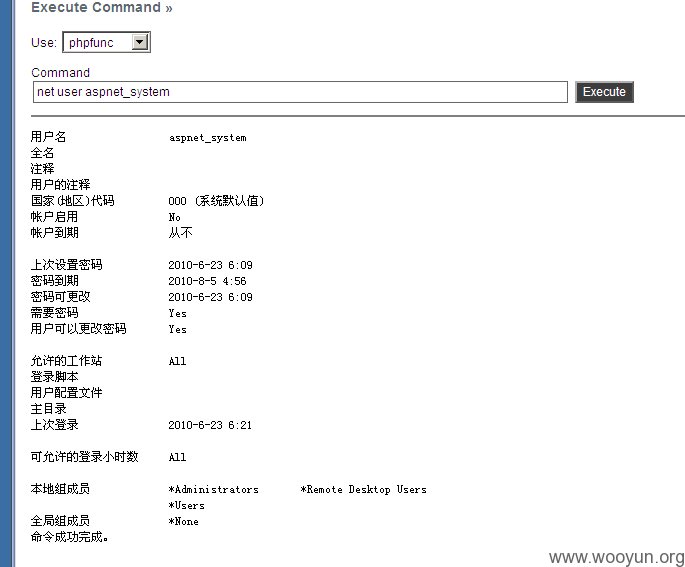Click the 用户的注释 label

tap(60, 185)
